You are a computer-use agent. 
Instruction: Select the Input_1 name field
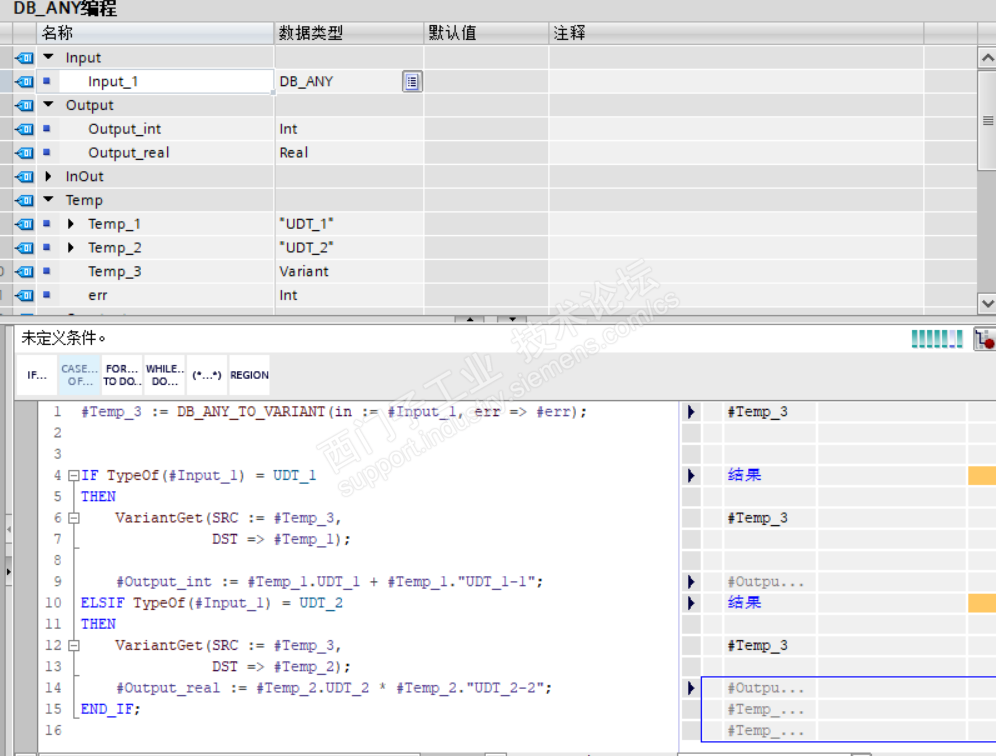(166, 81)
